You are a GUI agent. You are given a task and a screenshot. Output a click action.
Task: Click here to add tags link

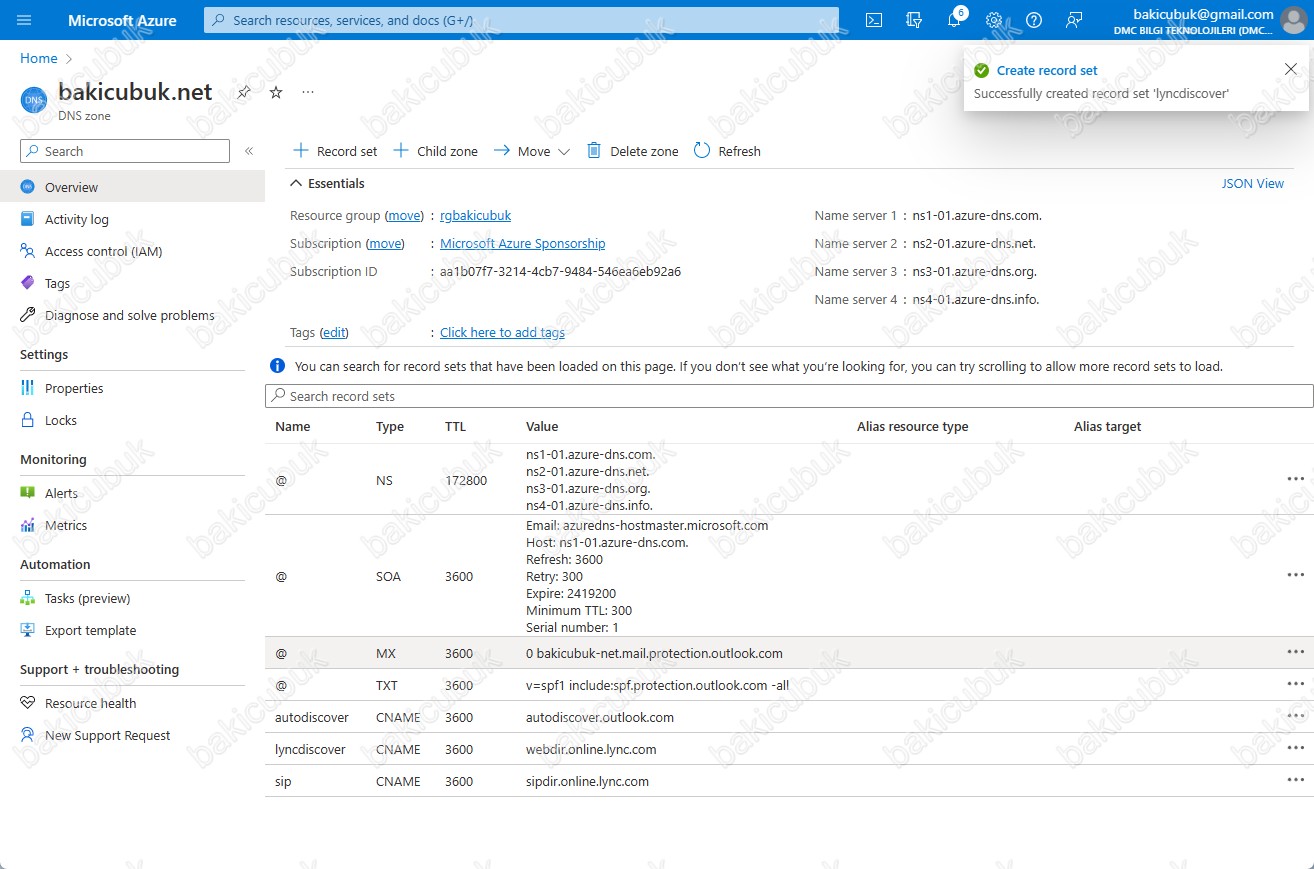coord(502,333)
